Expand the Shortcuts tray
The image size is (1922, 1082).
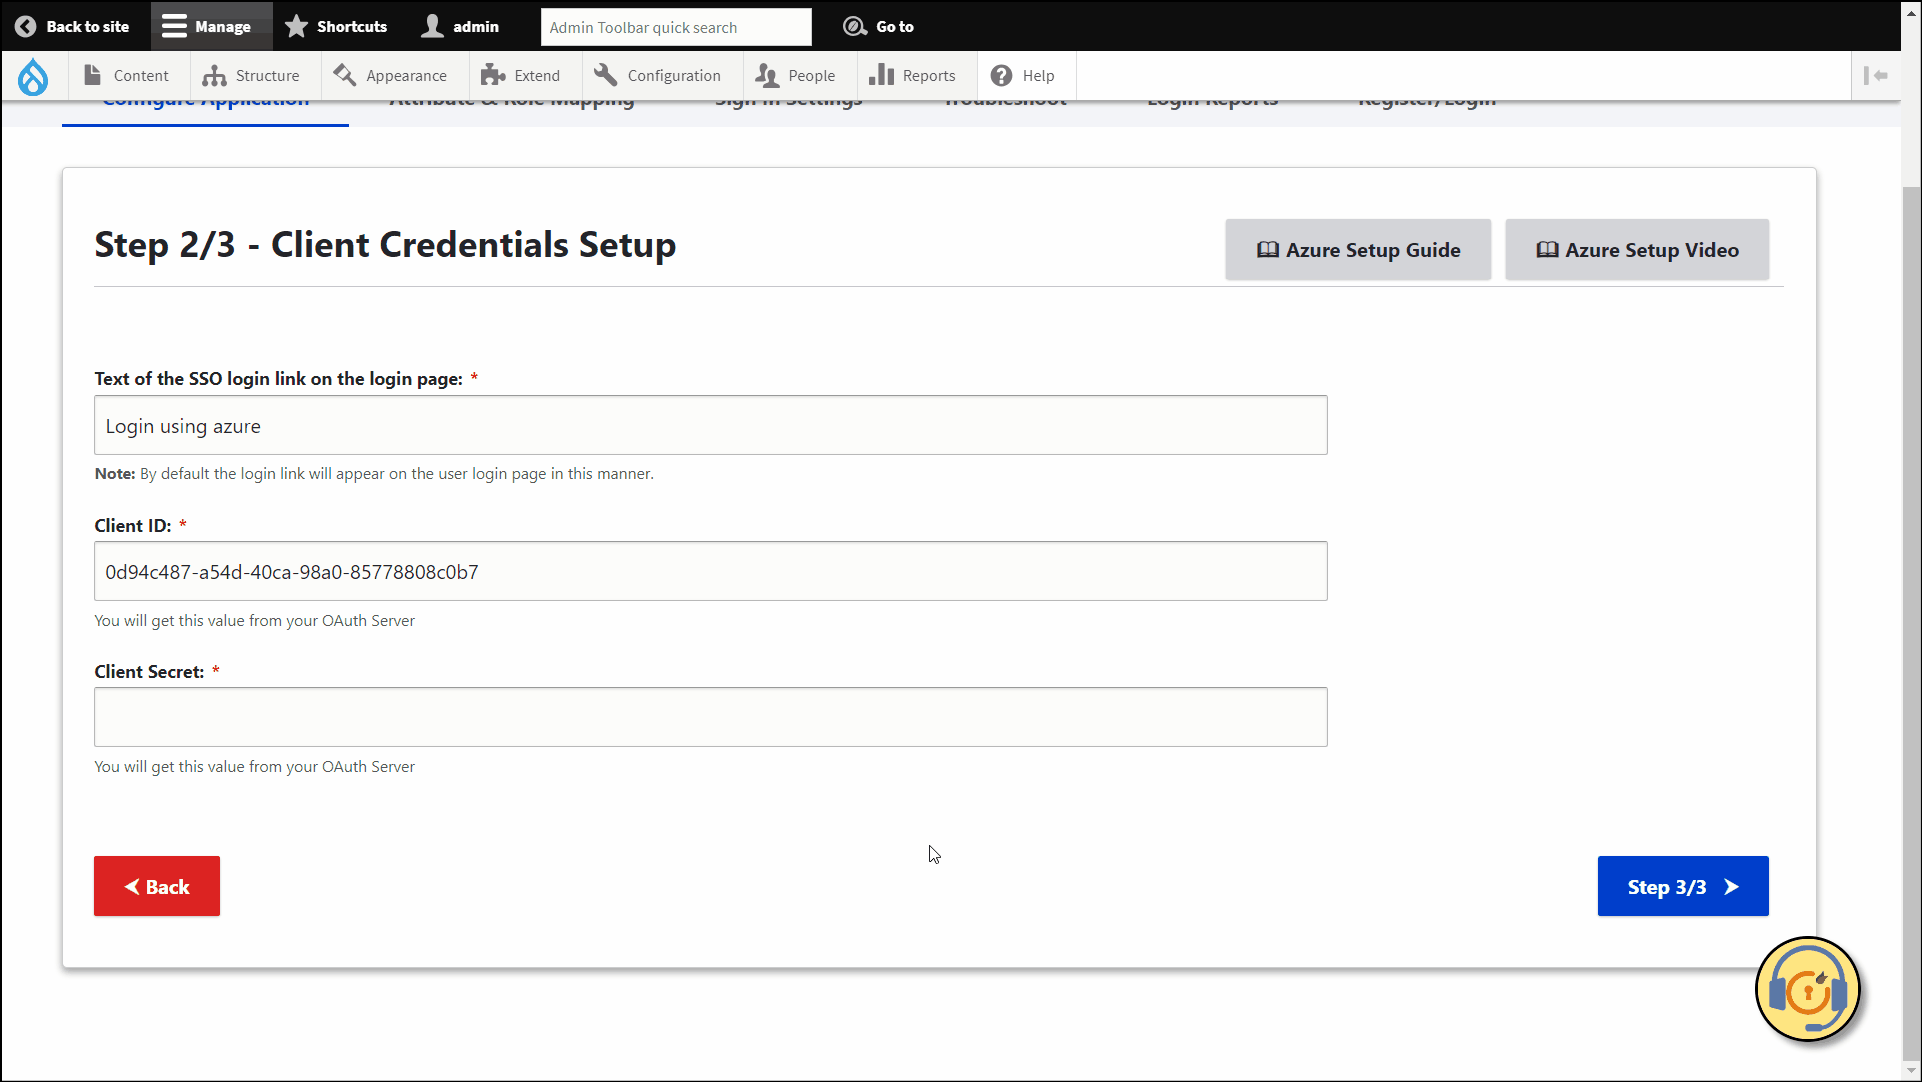tap(337, 26)
